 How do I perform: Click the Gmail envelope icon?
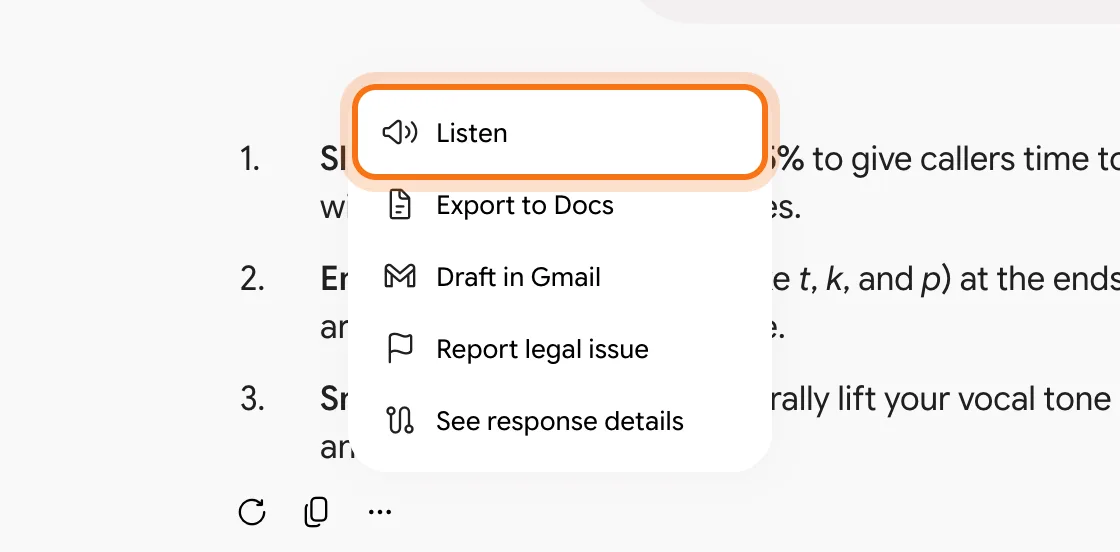click(x=400, y=276)
